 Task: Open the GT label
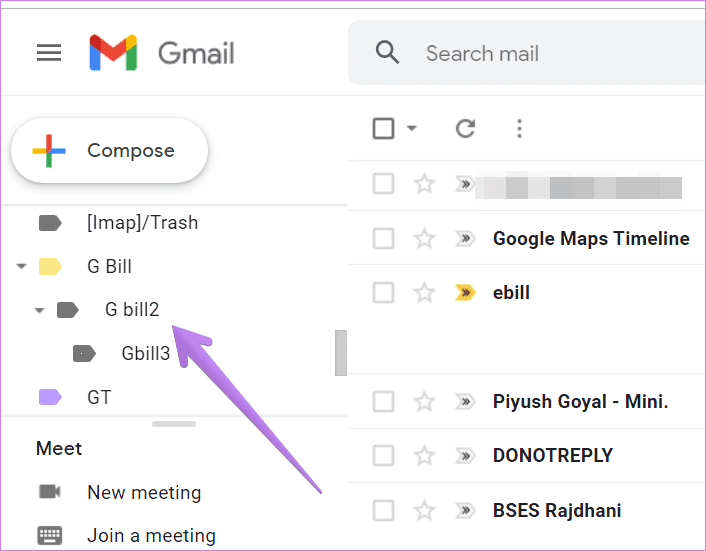coord(99,397)
